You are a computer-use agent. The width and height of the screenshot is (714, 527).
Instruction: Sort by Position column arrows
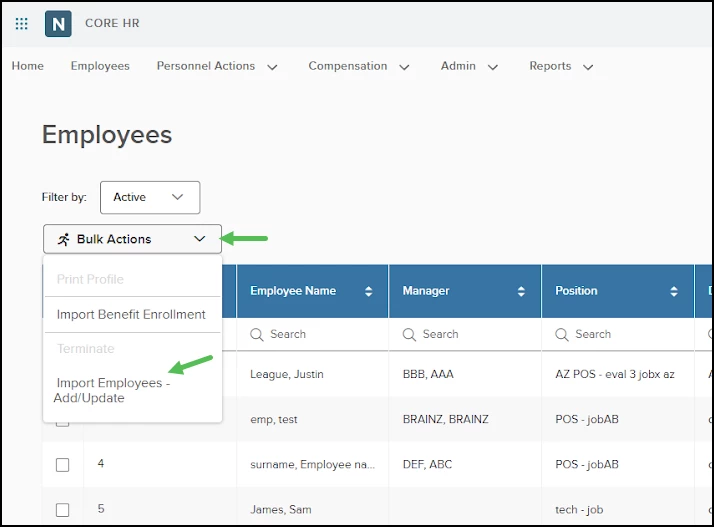[673, 291]
